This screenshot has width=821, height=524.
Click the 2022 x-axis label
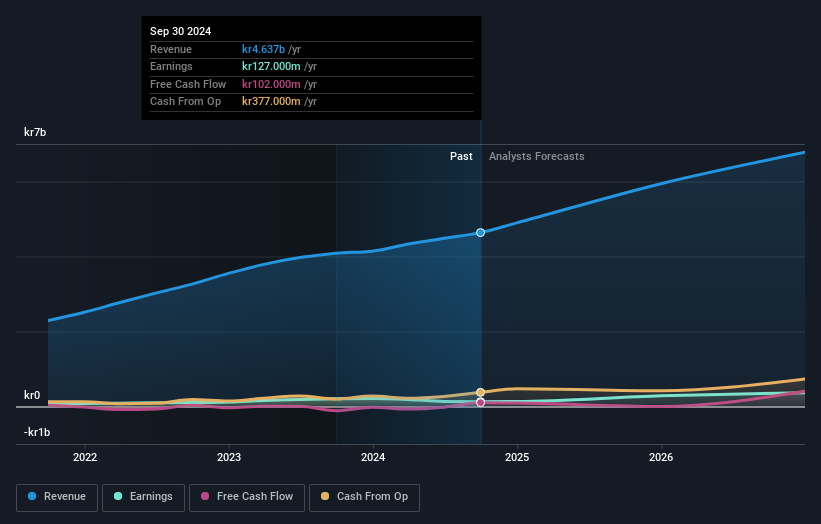click(85, 457)
